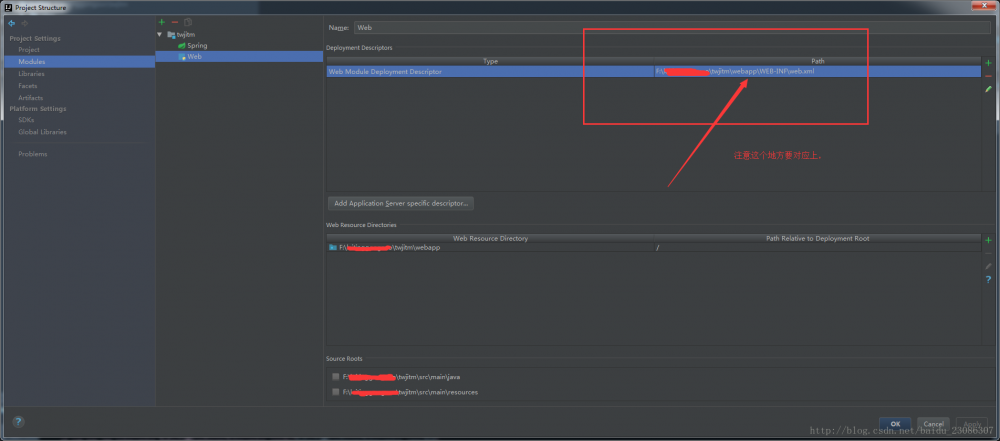Select the twjitm module
1000x441 pixels.
(x=186, y=34)
